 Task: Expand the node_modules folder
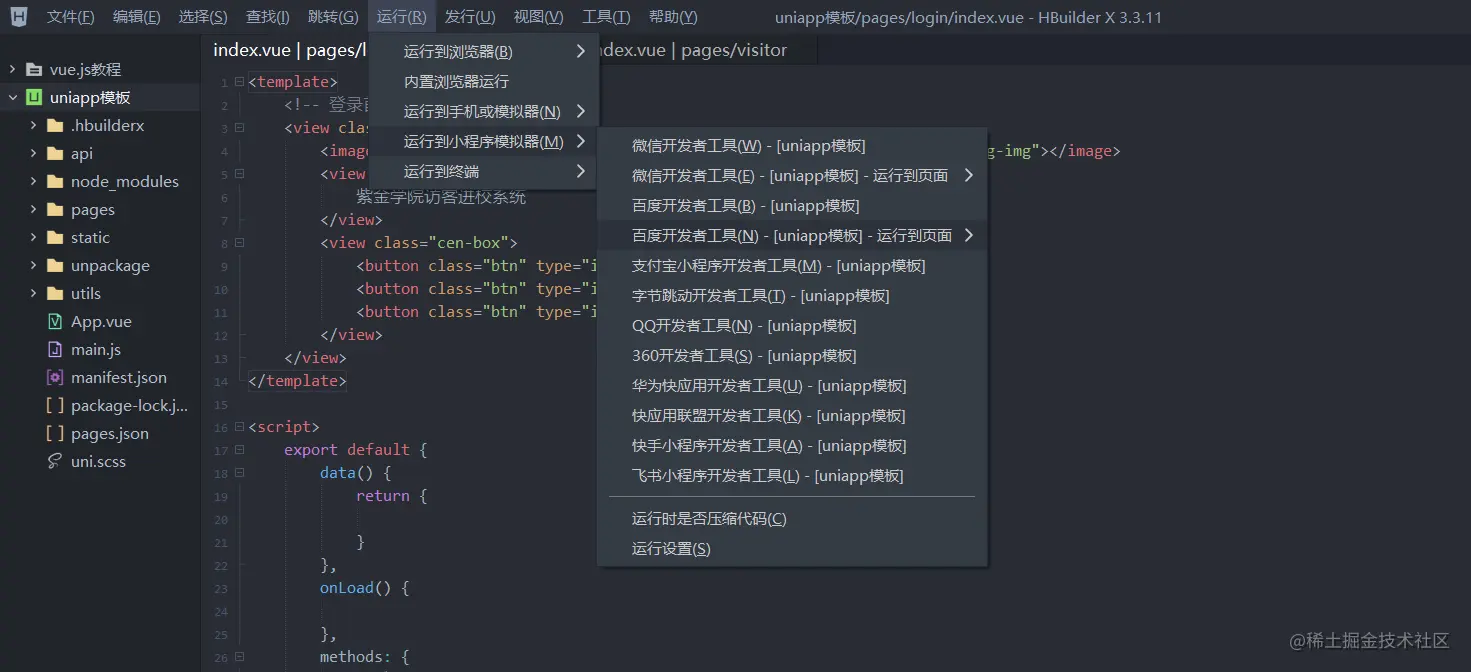point(33,181)
